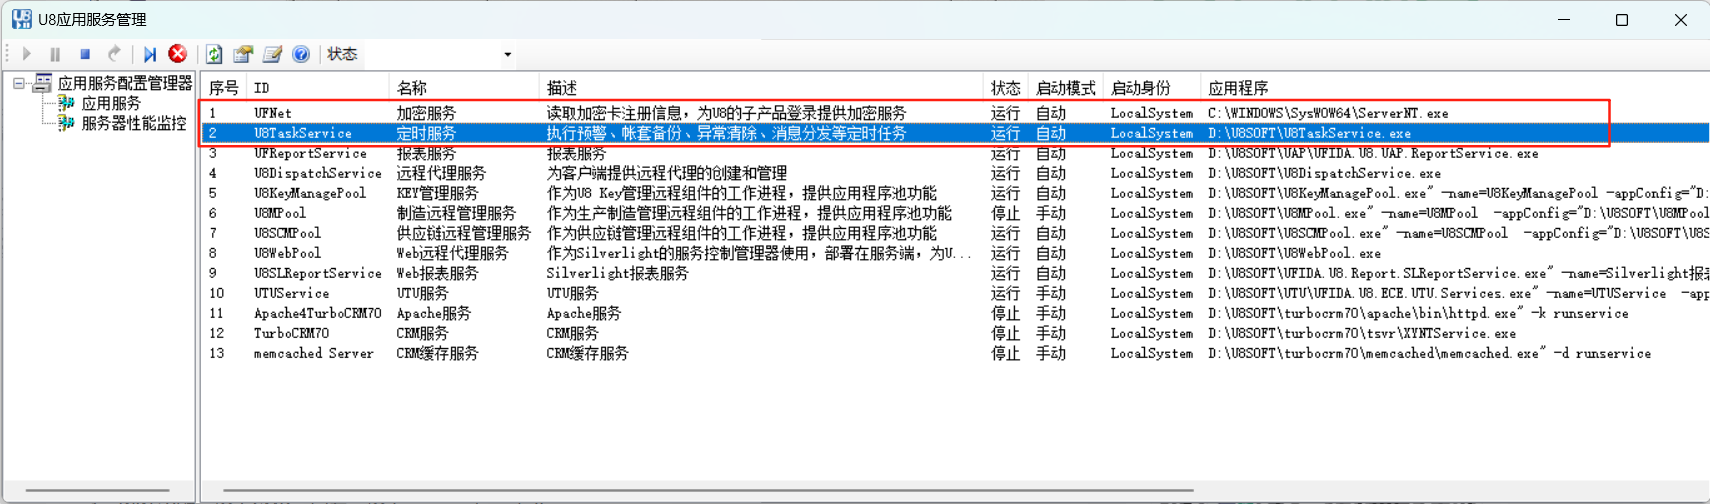
Task: Click the Web远程代理服务 name cell
Action: 452,253
